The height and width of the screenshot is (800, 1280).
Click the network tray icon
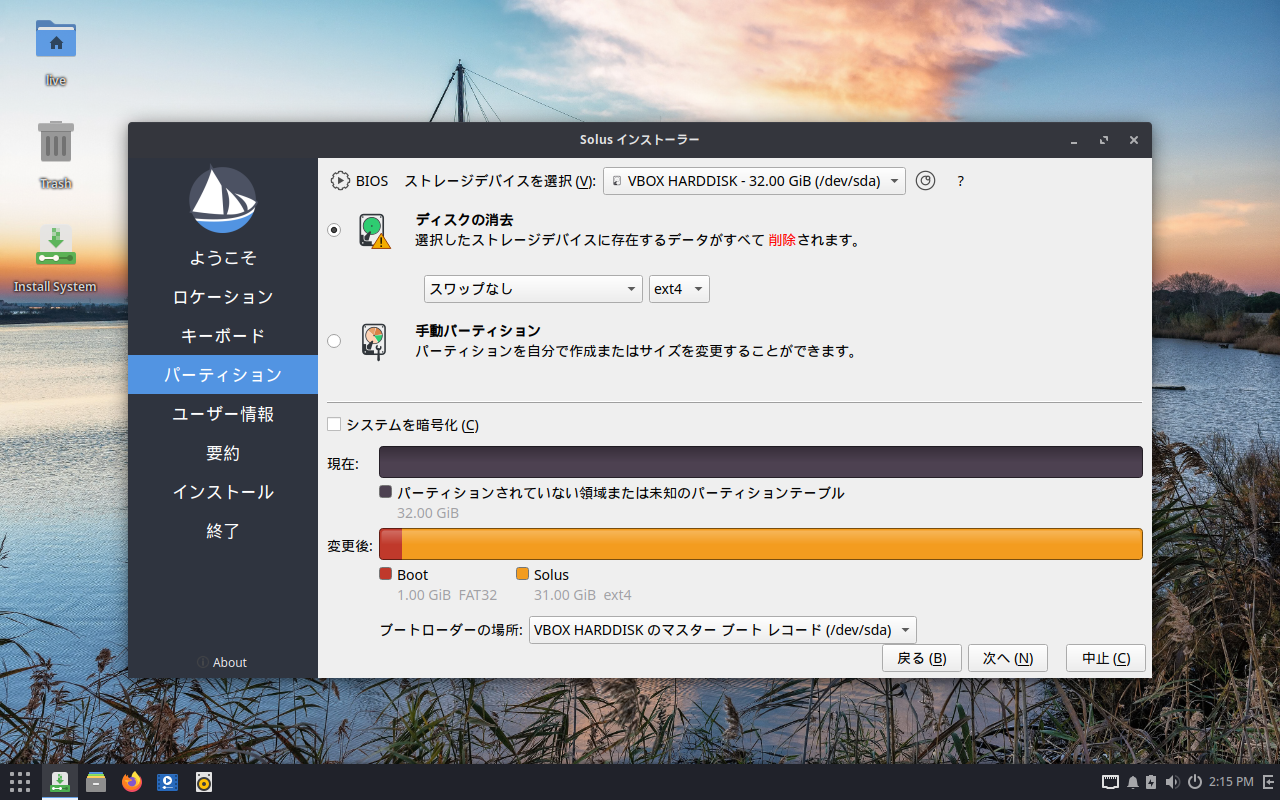[x=1110, y=782]
